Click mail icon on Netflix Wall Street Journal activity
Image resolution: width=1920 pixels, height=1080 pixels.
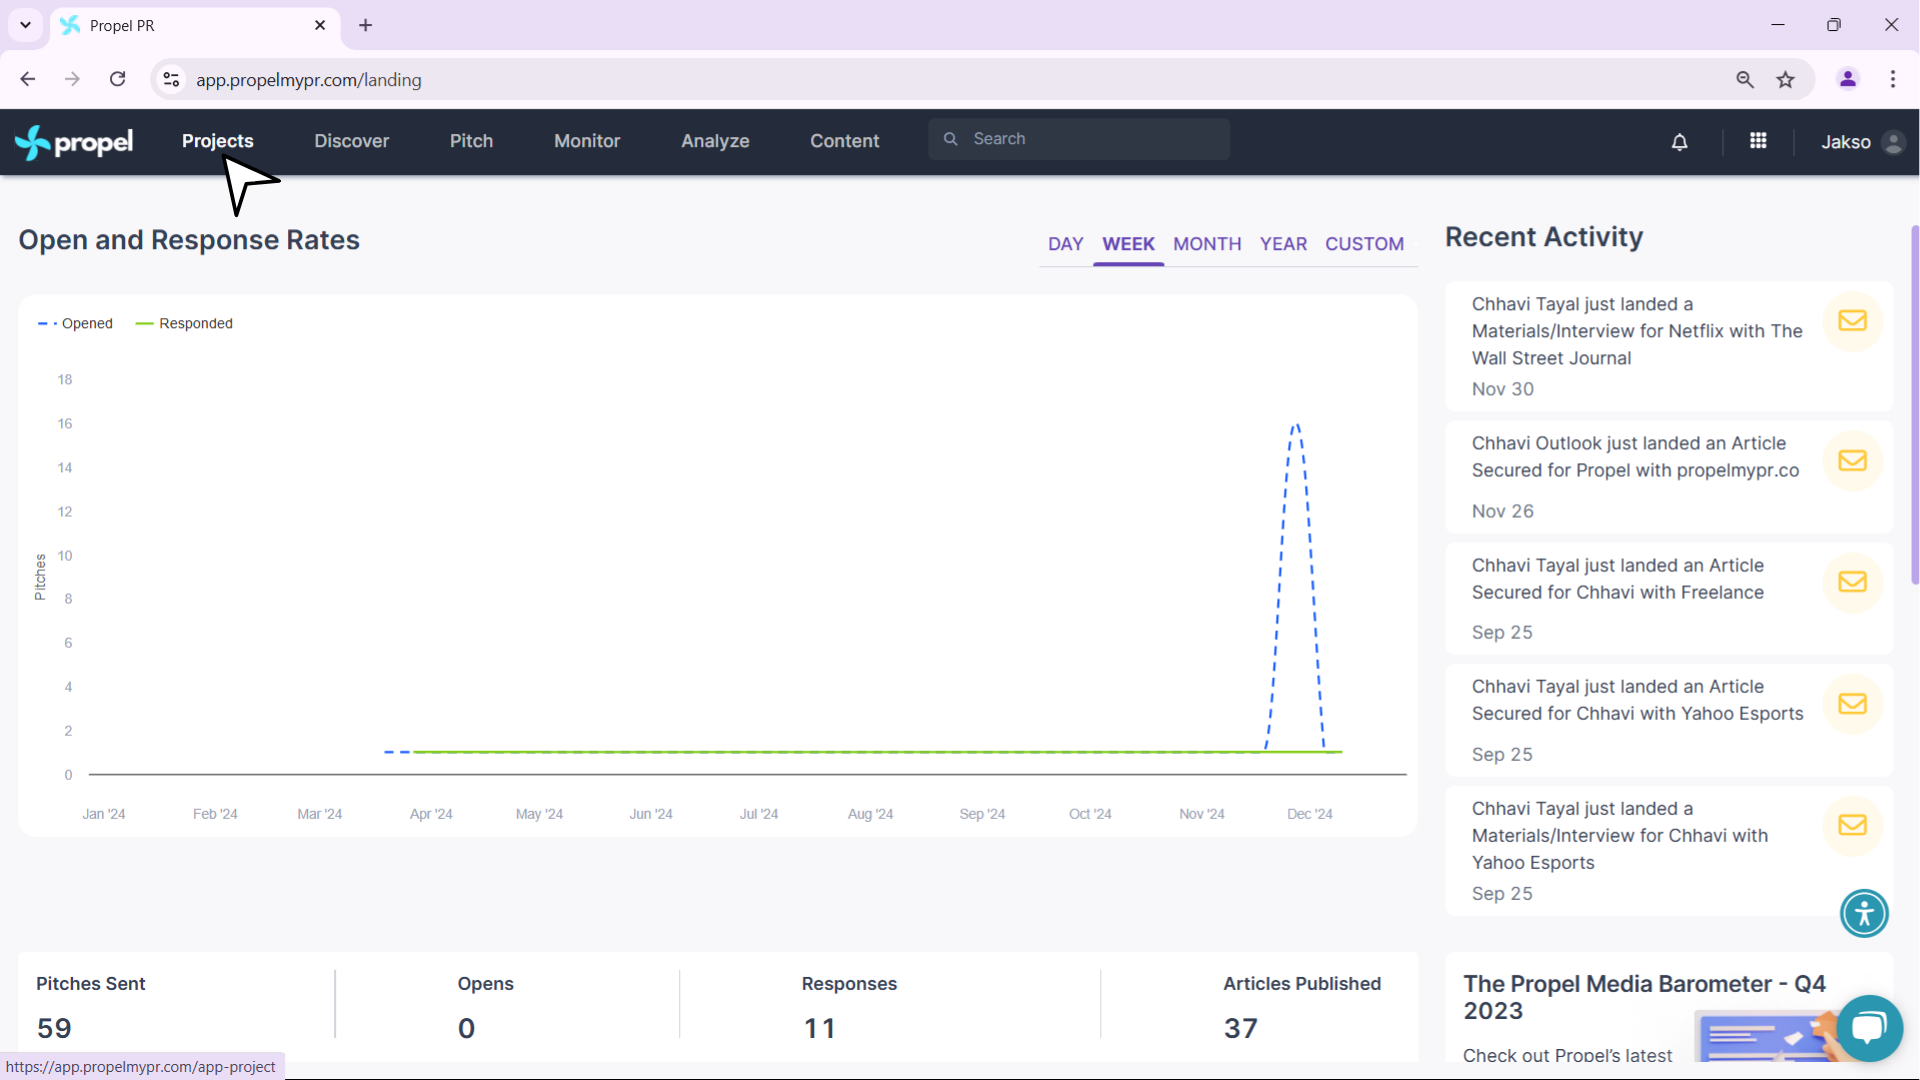(1853, 321)
